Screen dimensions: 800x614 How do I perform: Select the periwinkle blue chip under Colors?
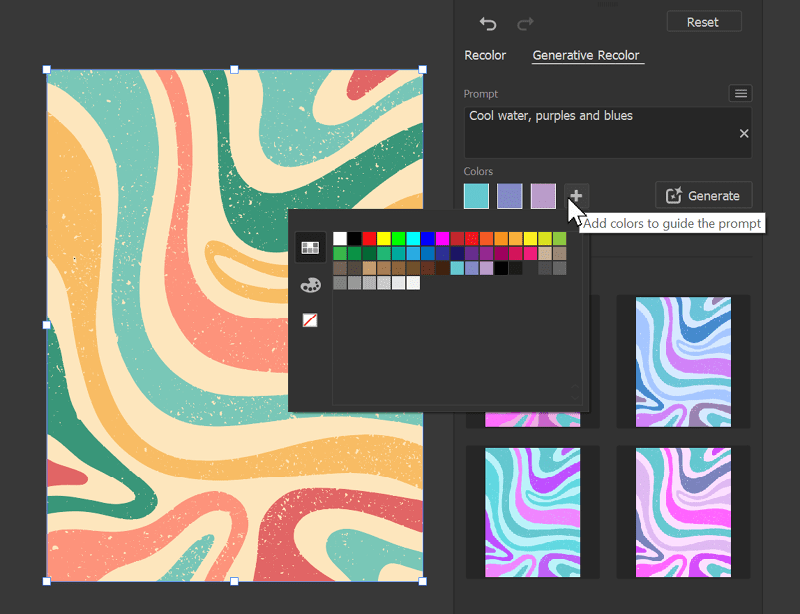pyautogui.click(x=510, y=196)
